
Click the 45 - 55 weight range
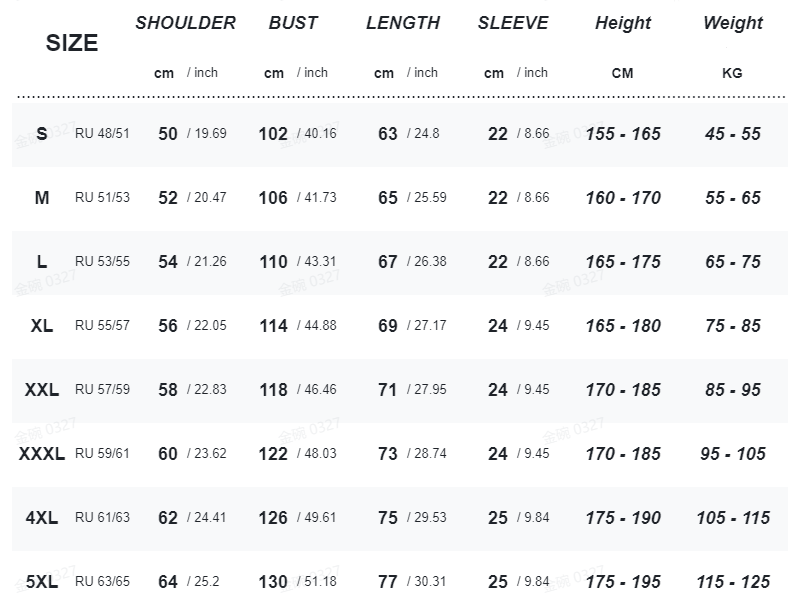(733, 134)
